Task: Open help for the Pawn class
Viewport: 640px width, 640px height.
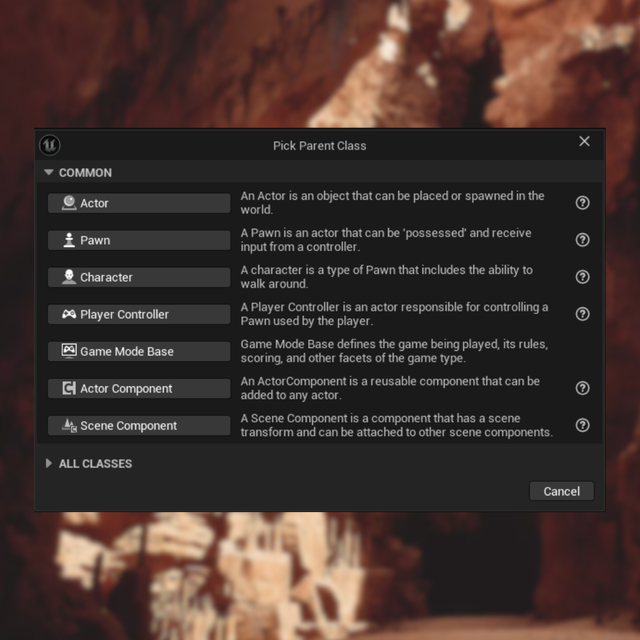Action: pyautogui.click(x=582, y=240)
